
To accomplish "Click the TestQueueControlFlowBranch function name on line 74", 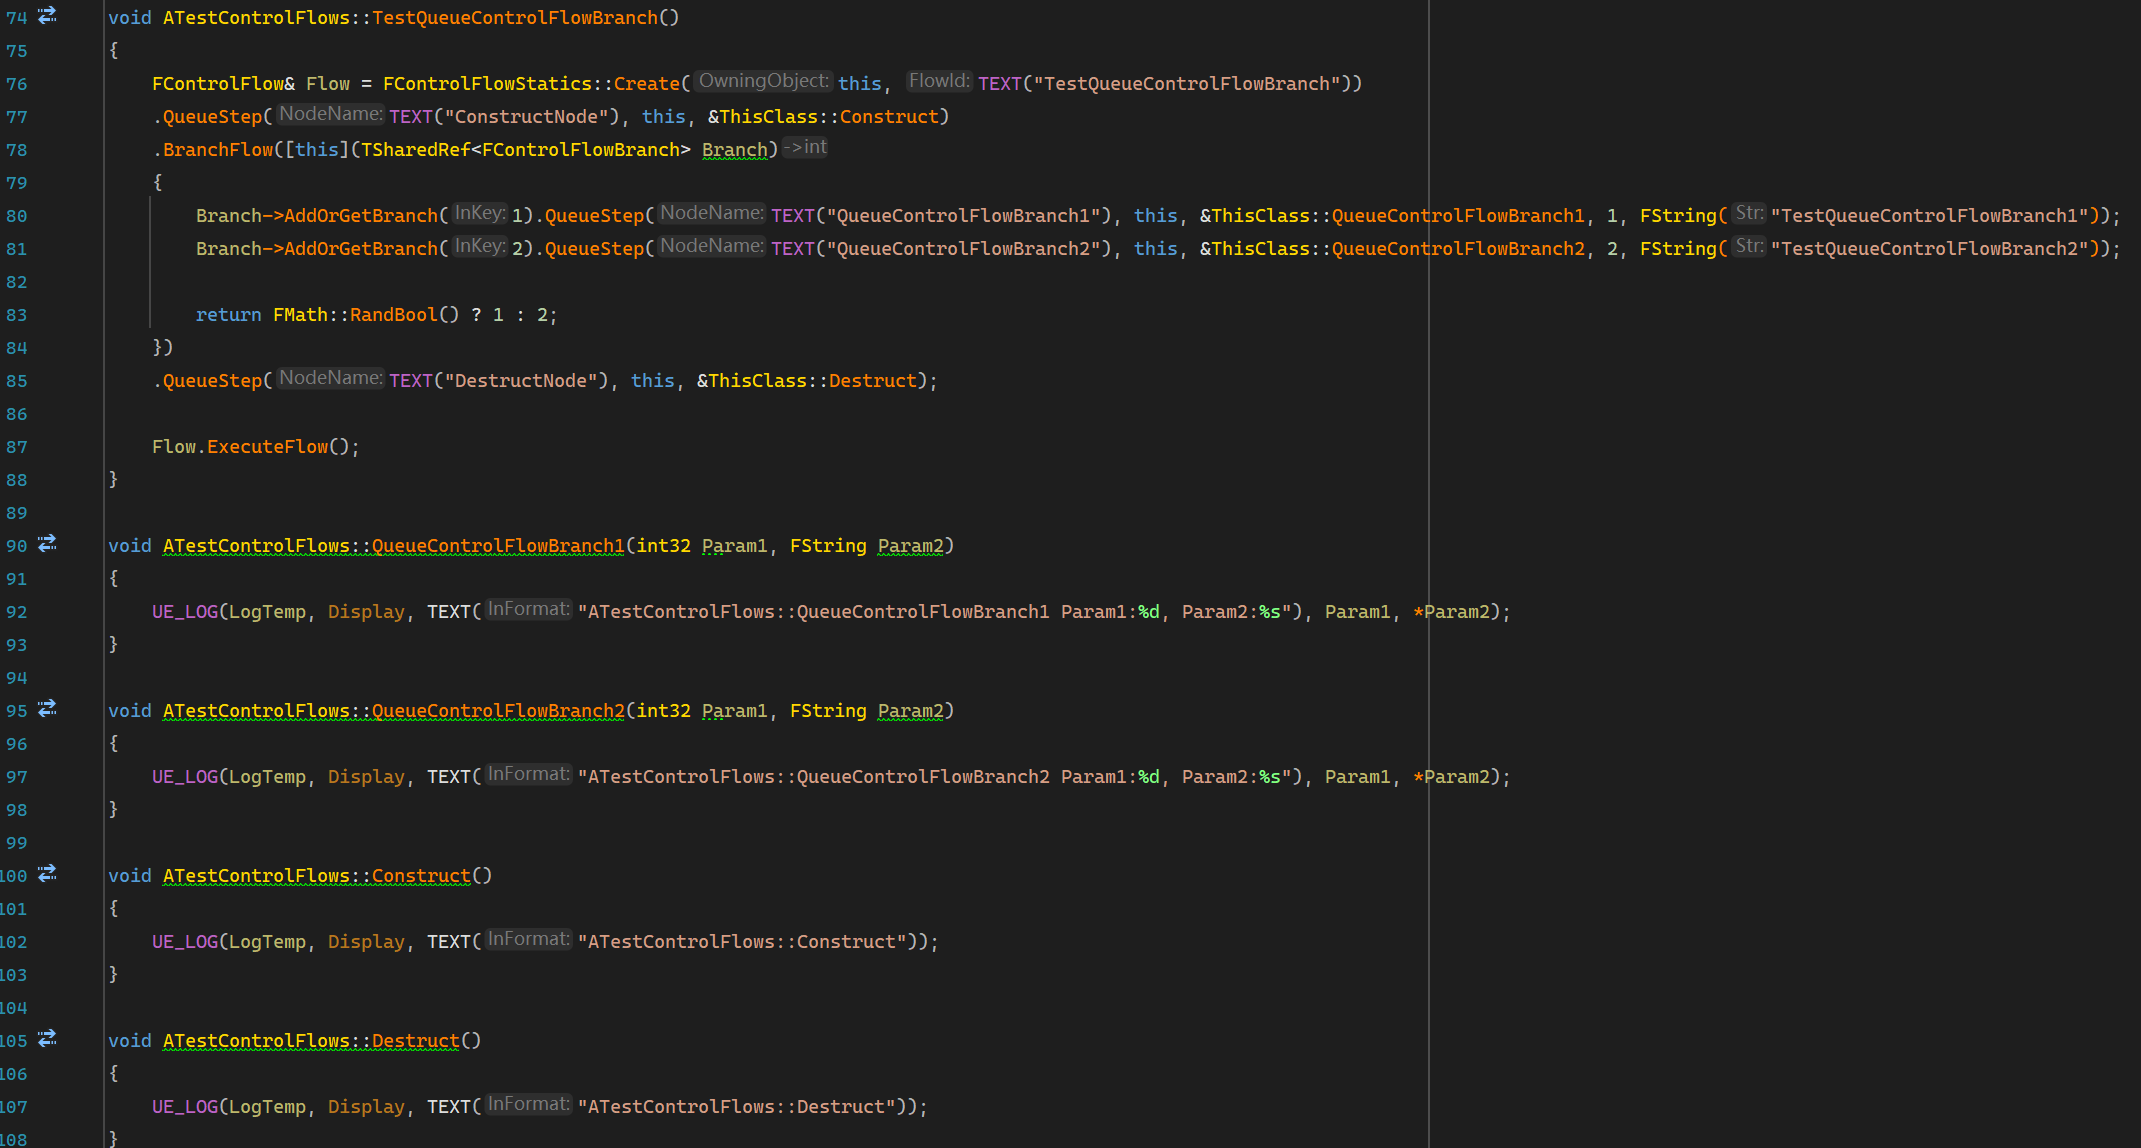I will 515,18.
